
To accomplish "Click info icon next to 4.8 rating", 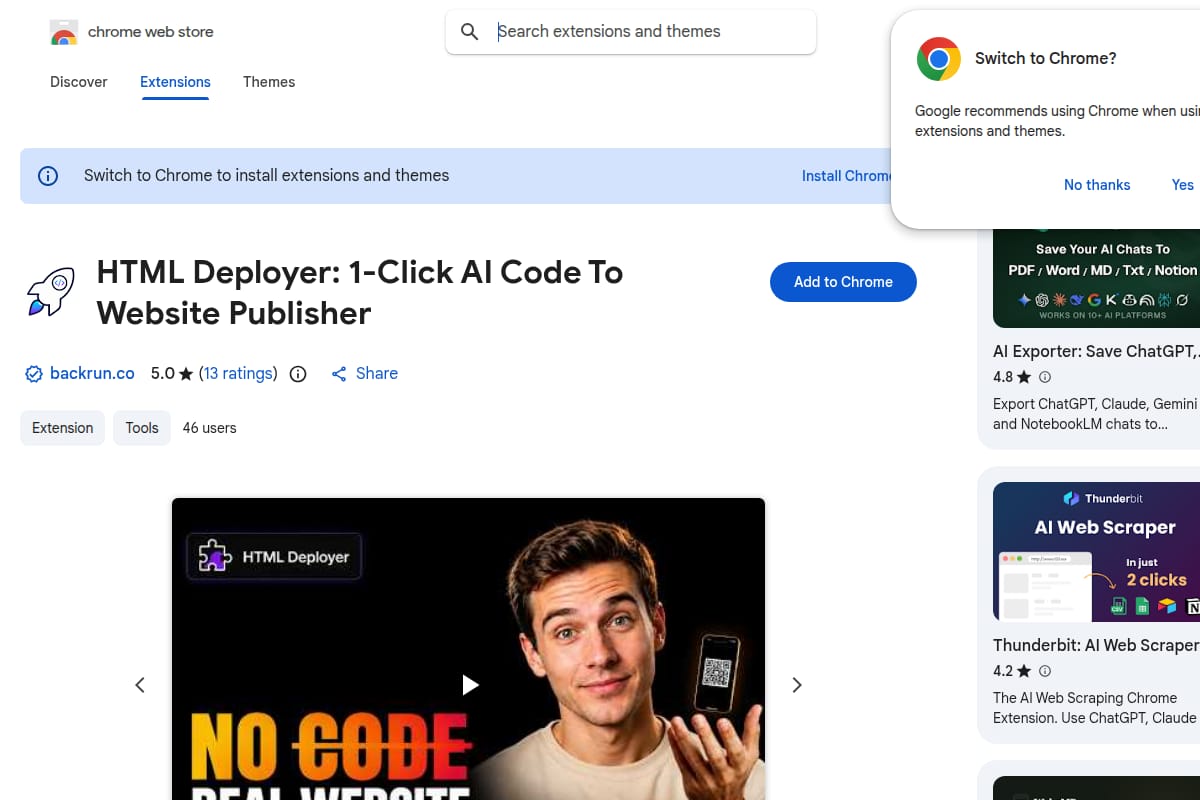I will click(1045, 377).
